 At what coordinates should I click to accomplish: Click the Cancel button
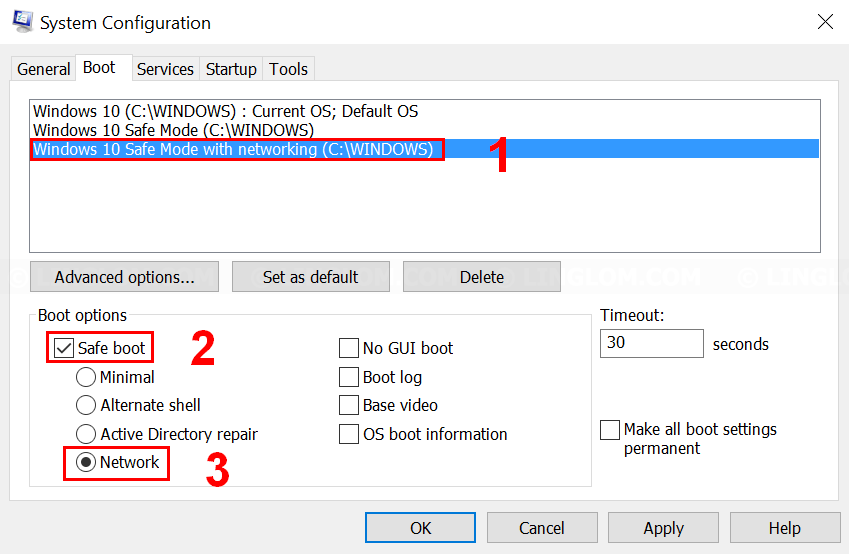[x=542, y=527]
